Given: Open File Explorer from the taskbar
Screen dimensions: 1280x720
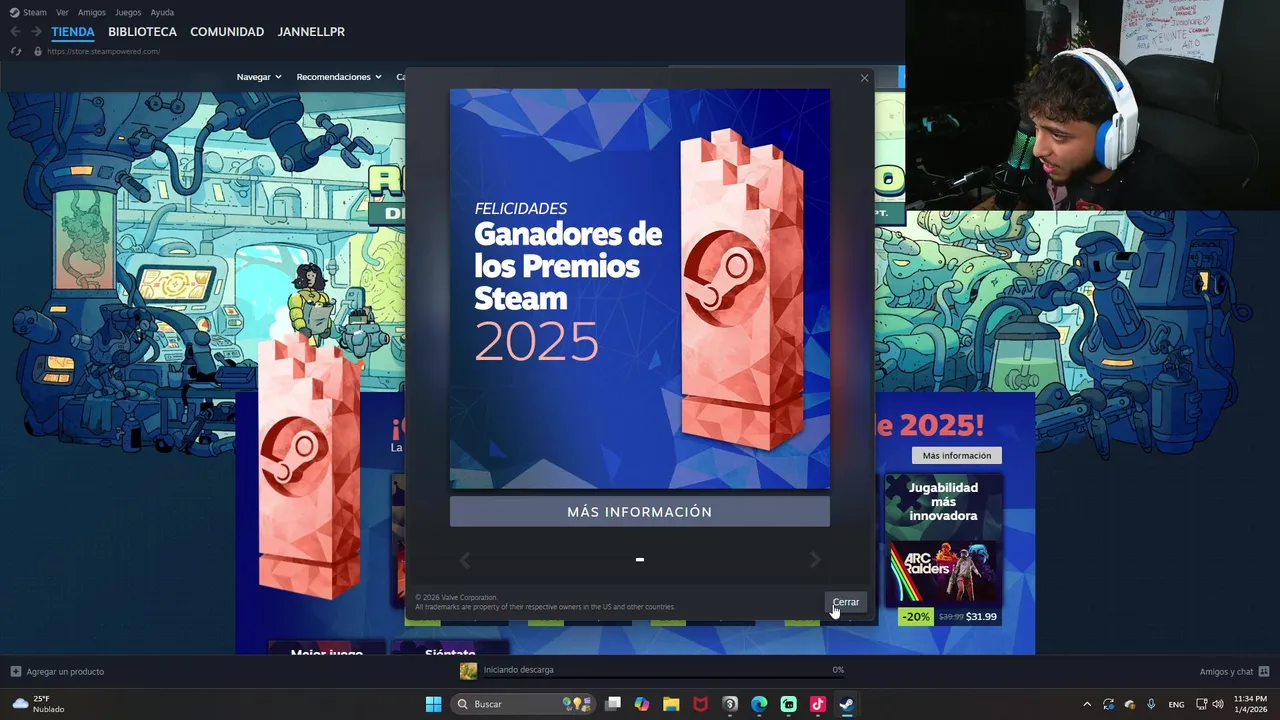Looking at the screenshot, I should (x=671, y=704).
